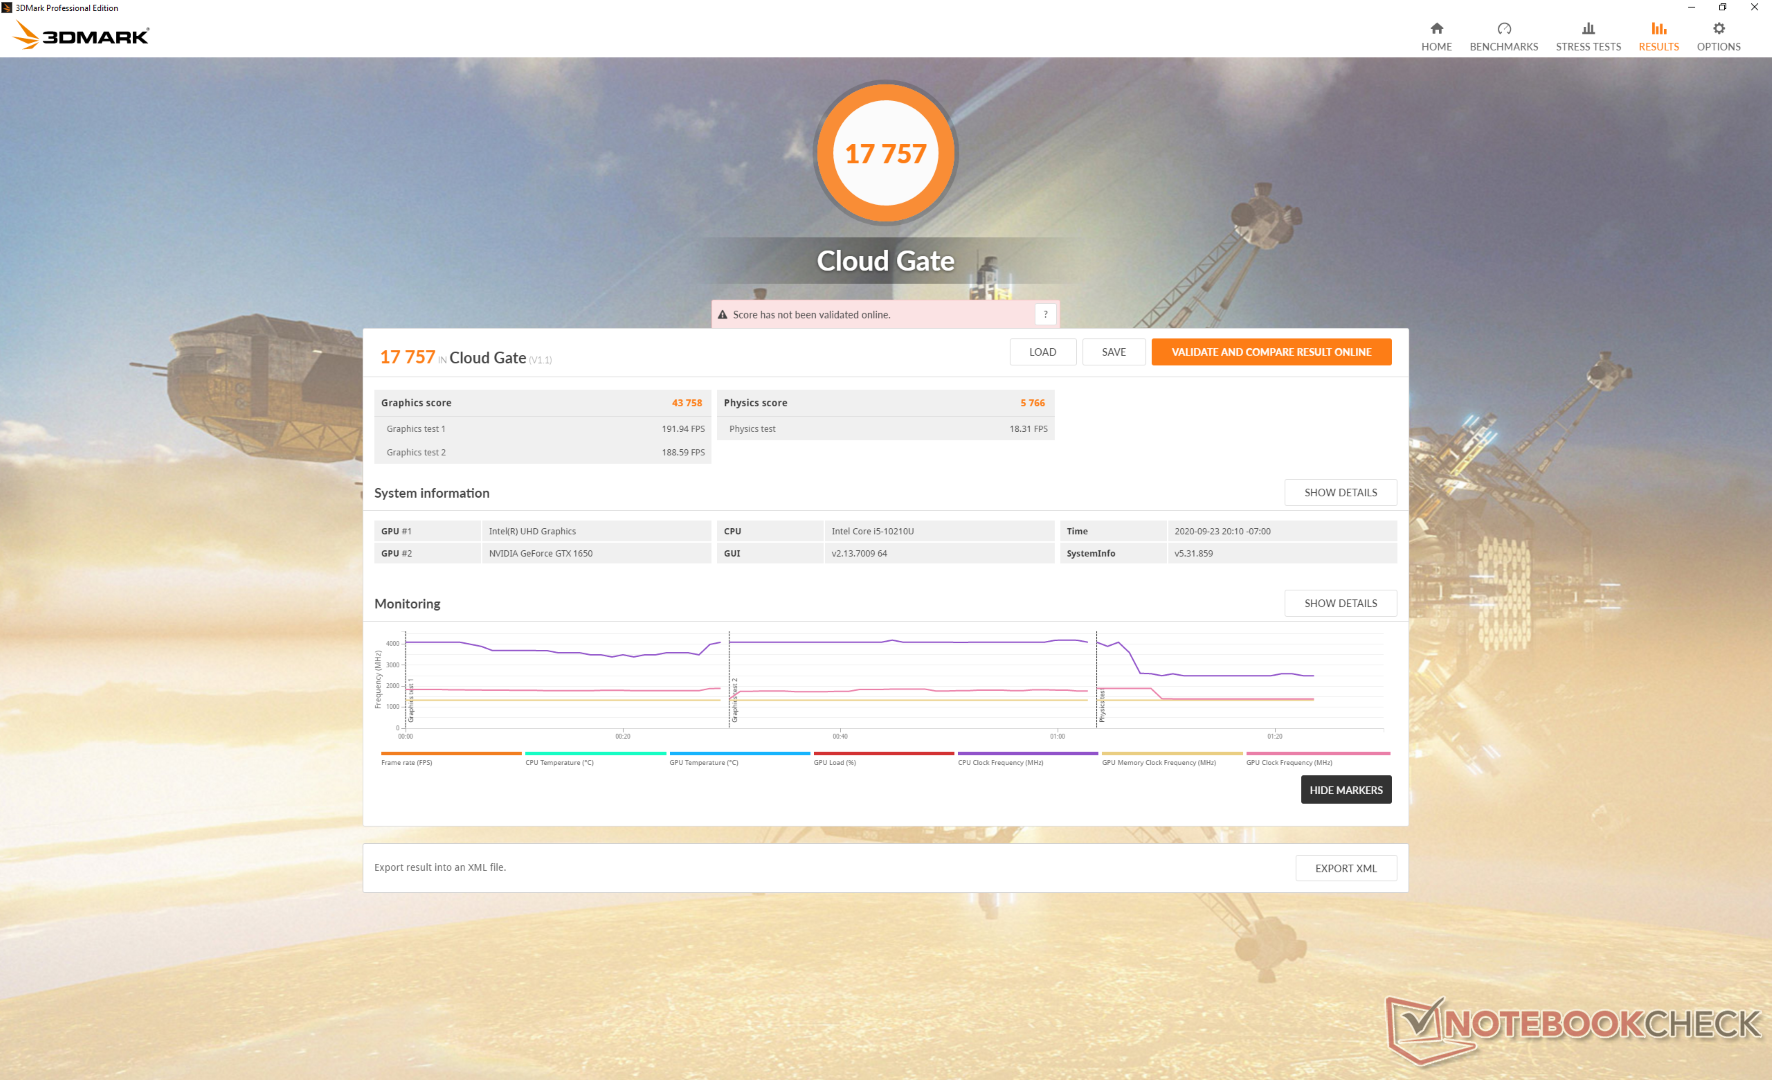Toggle GPU Memory Clock Frequency yellow legend
Screen dimensions: 1772x1080
(x=1172, y=758)
